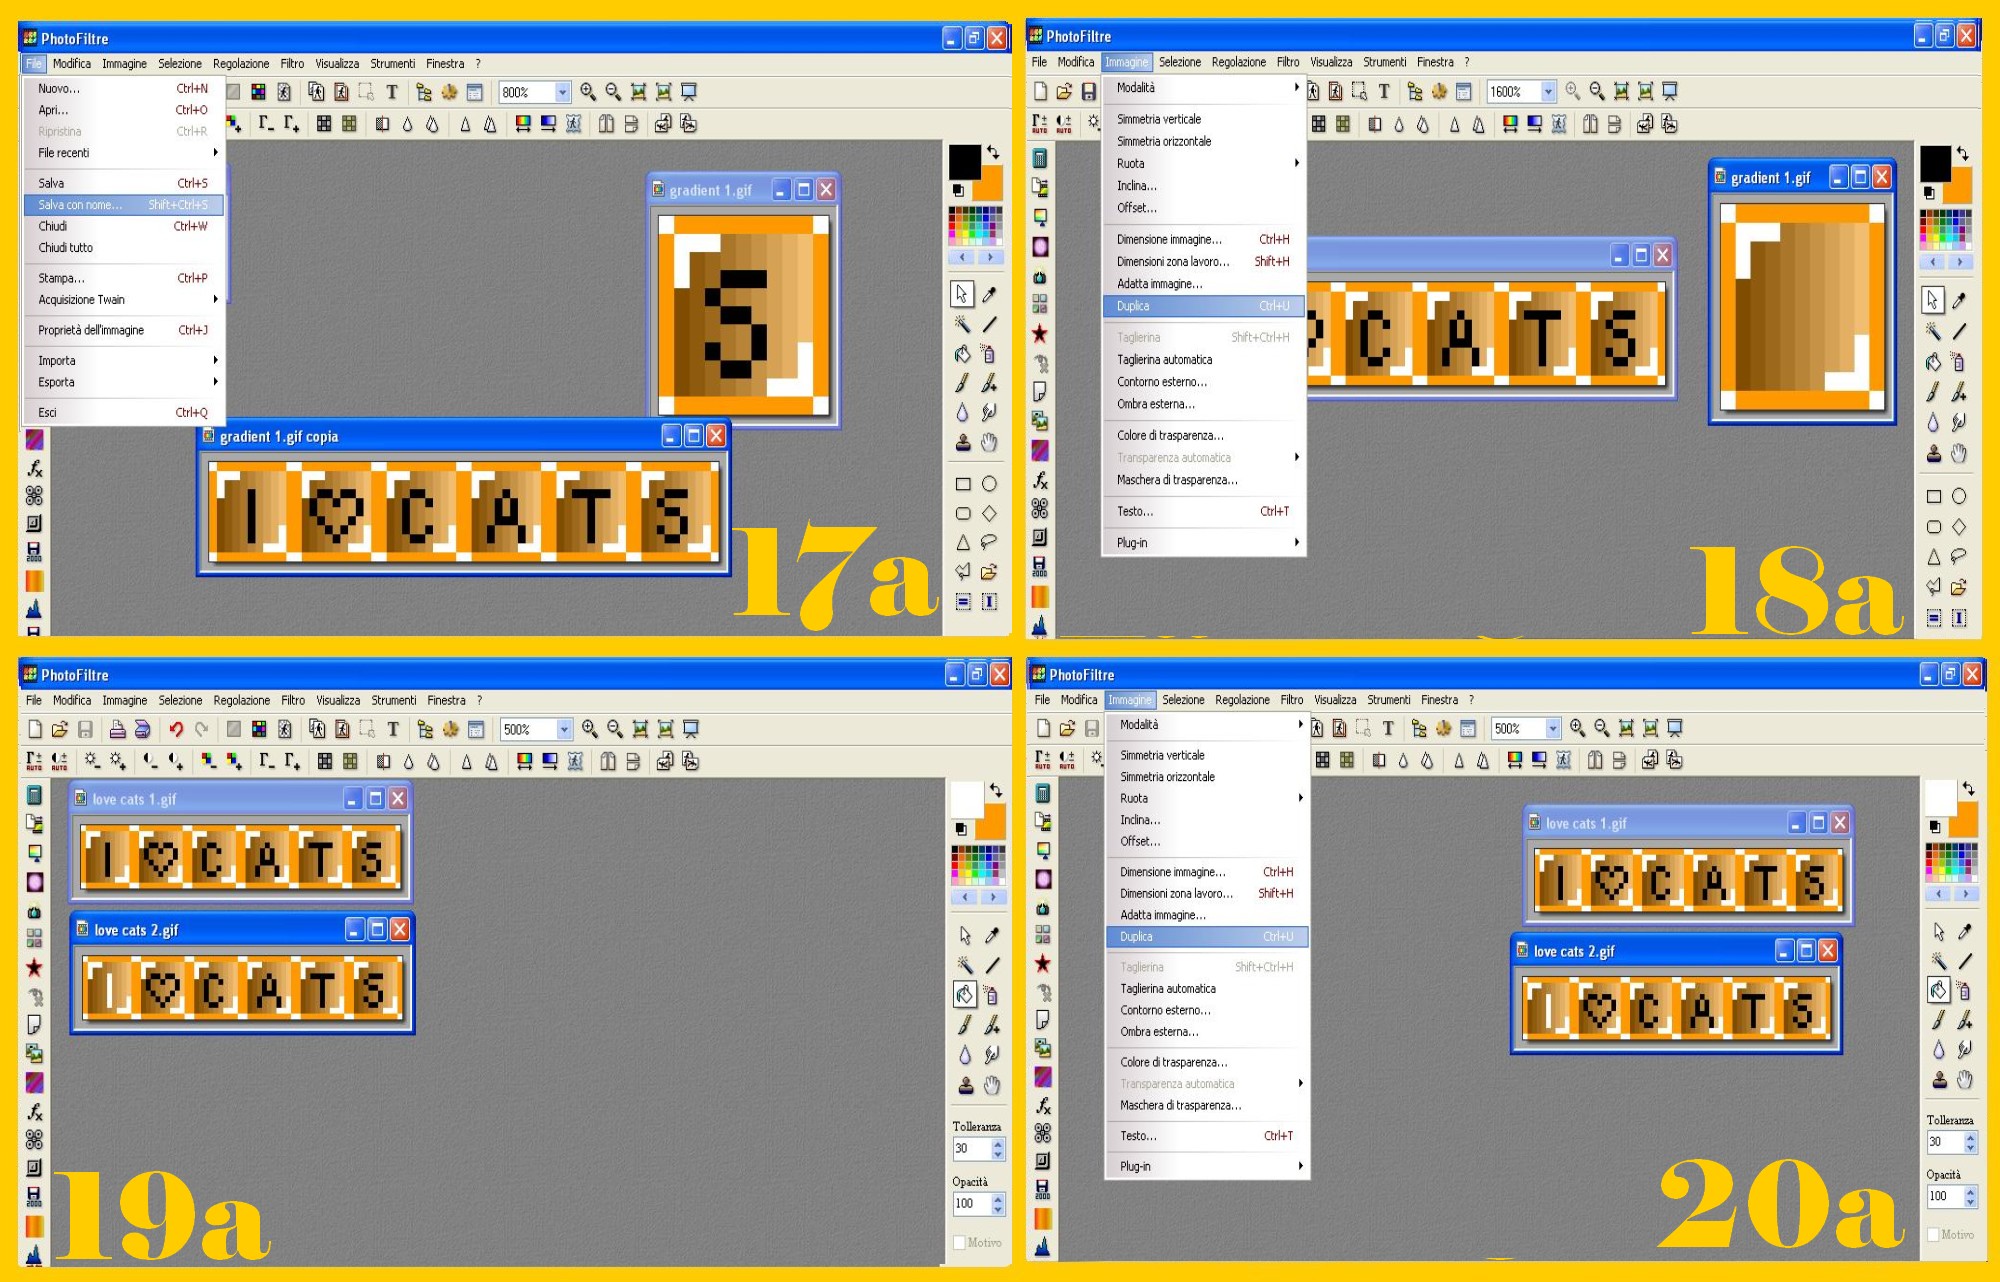
Task: Enable the Motivo checkbox in panel 19a
Action: 959,1242
